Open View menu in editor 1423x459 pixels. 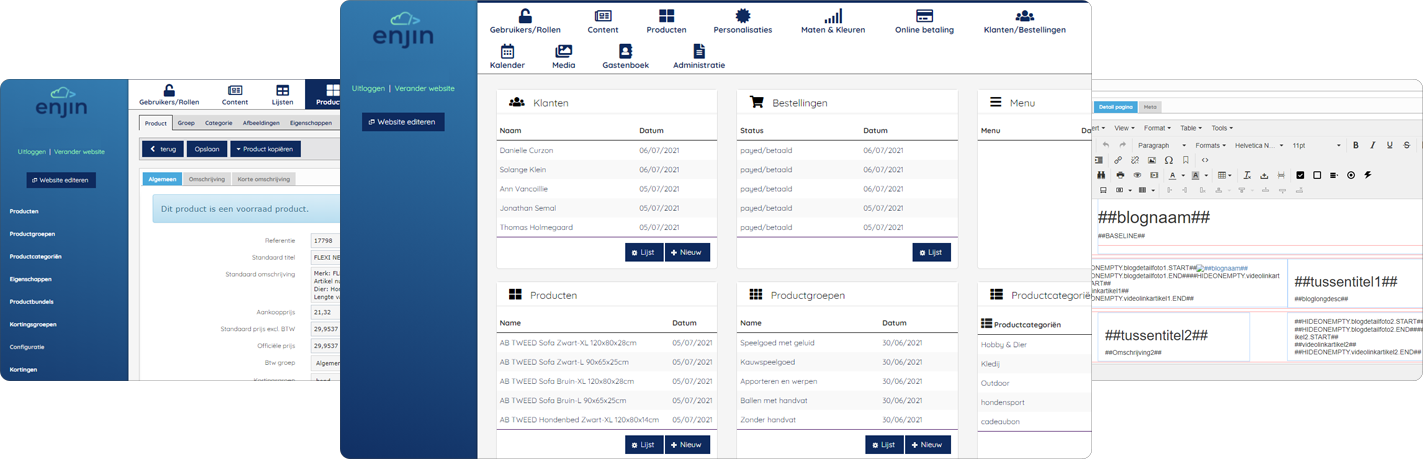tap(1124, 128)
